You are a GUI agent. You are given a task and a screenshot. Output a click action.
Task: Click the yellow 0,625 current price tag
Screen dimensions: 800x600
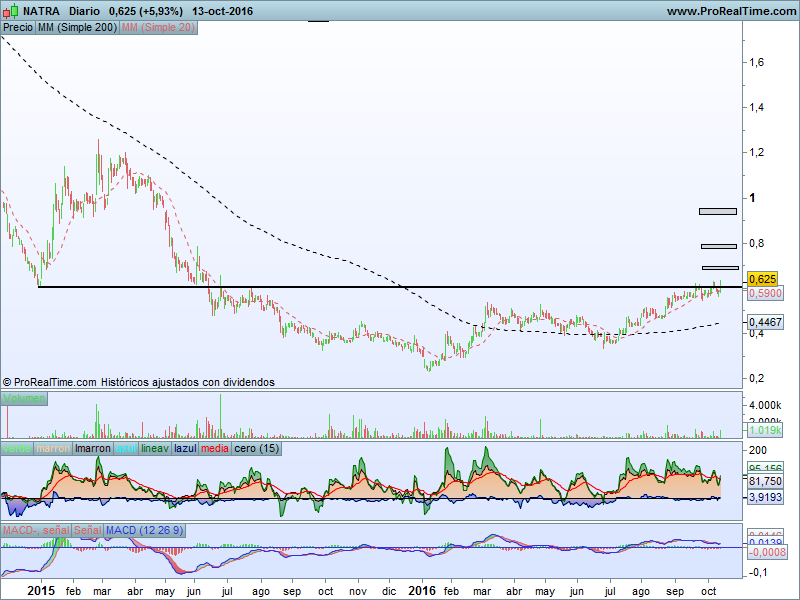(762, 279)
